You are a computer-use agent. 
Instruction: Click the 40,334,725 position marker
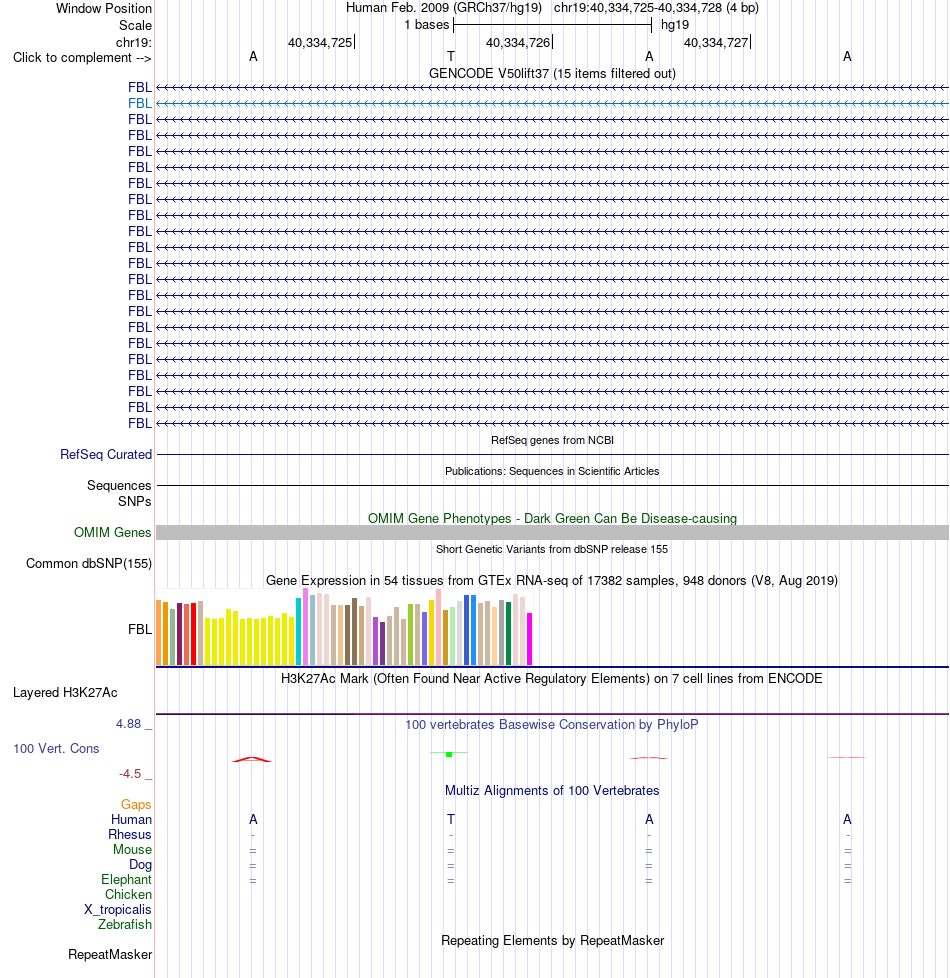[x=321, y=42]
